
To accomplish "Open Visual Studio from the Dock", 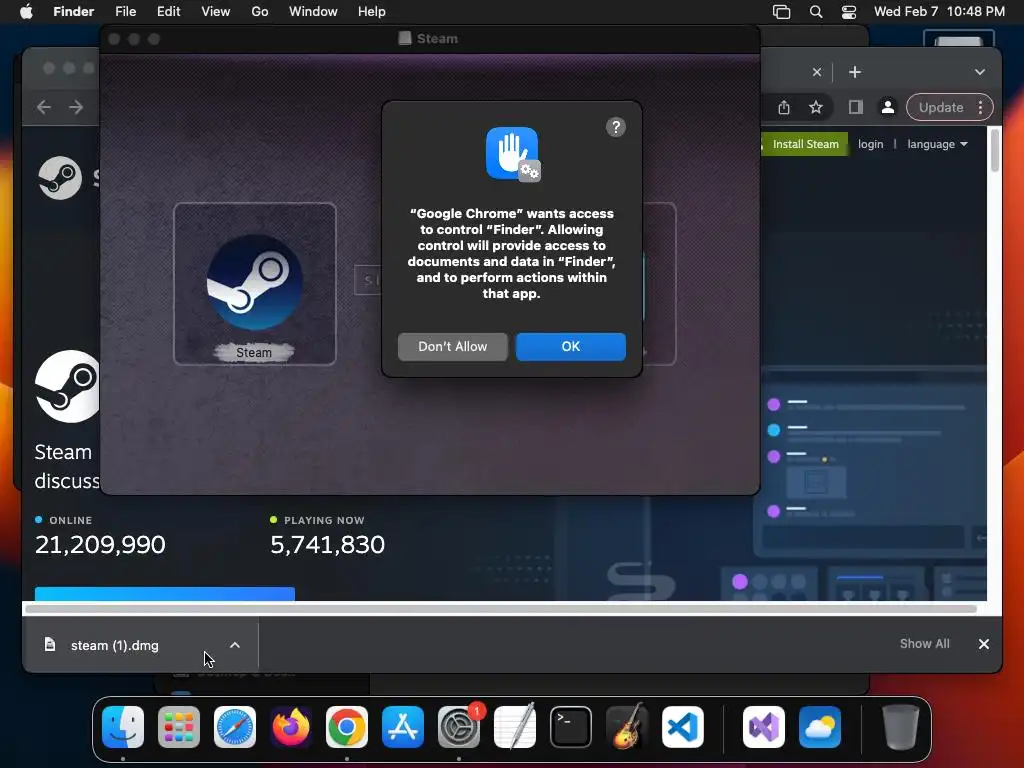I will [763, 727].
